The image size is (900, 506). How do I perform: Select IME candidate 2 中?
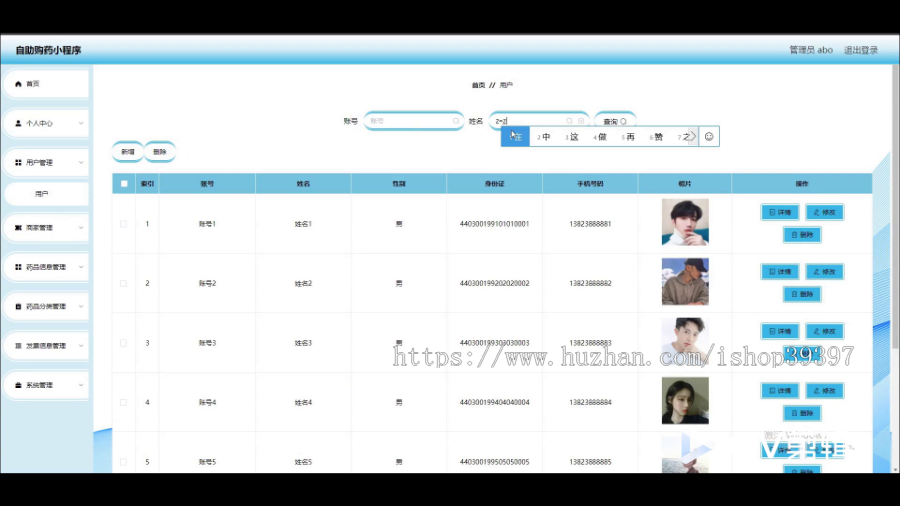pos(544,137)
